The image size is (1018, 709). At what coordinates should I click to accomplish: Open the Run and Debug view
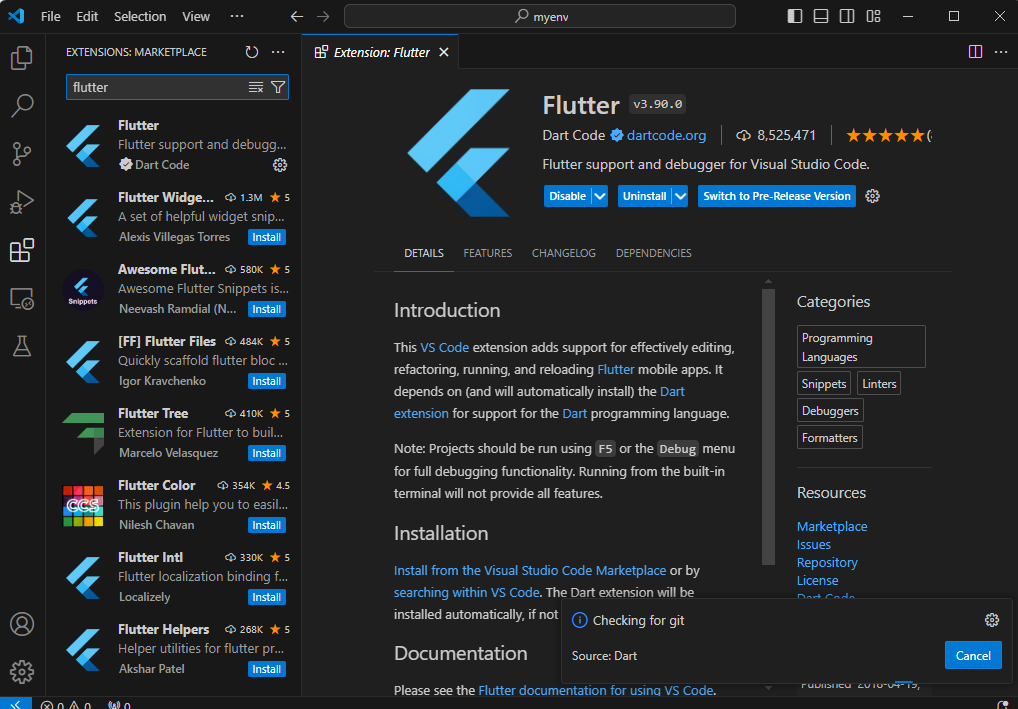[x=22, y=202]
